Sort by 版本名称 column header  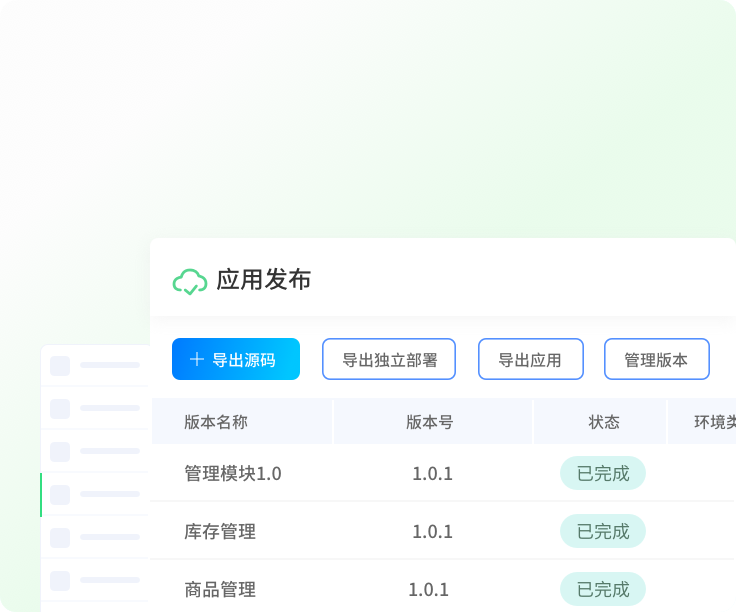(x=216, y=422)
